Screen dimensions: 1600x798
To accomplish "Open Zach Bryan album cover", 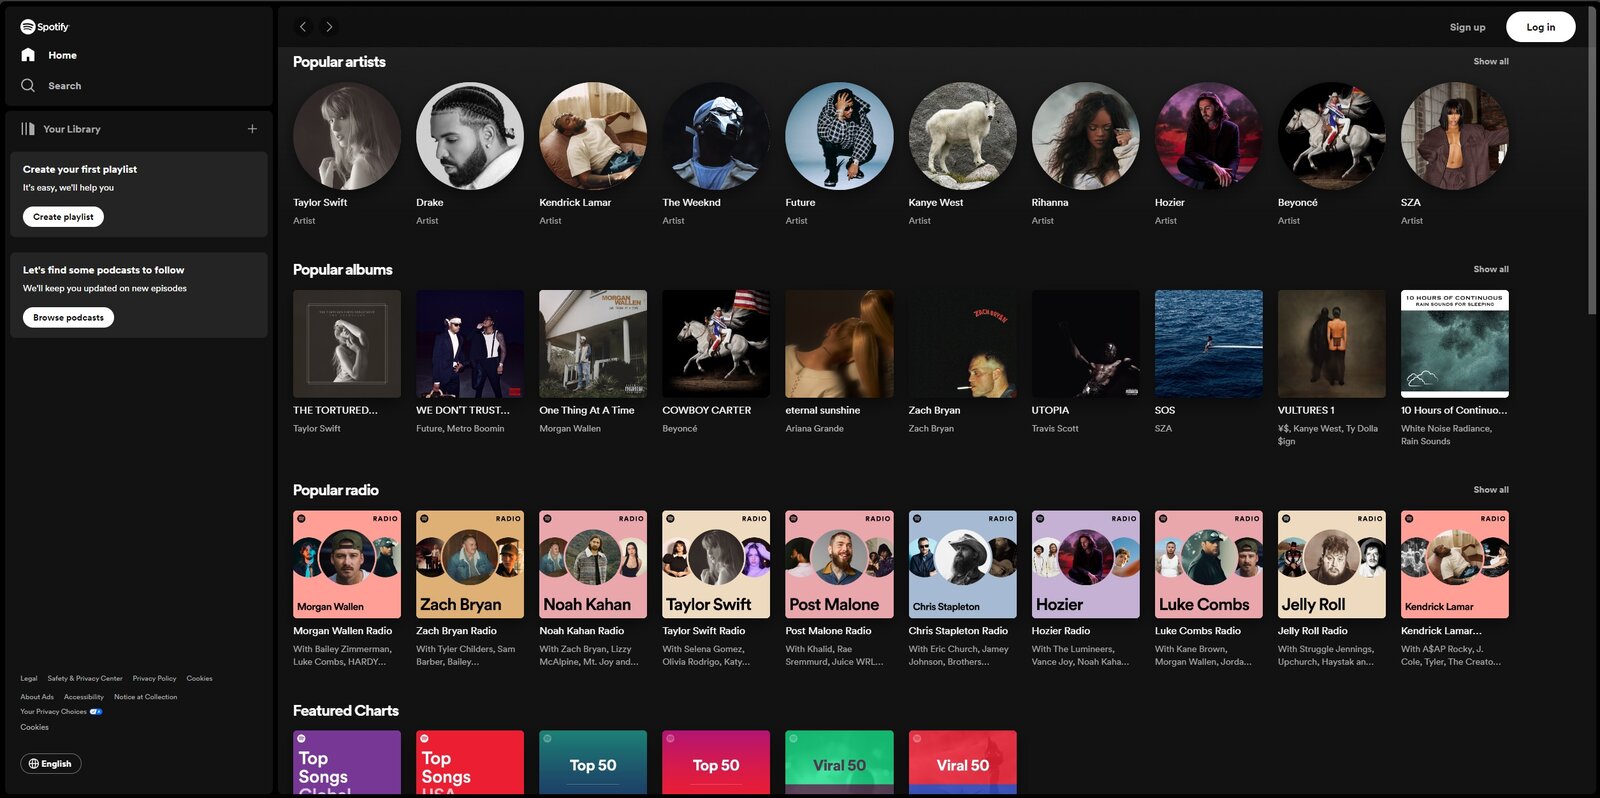I will (x=962, y=344).
